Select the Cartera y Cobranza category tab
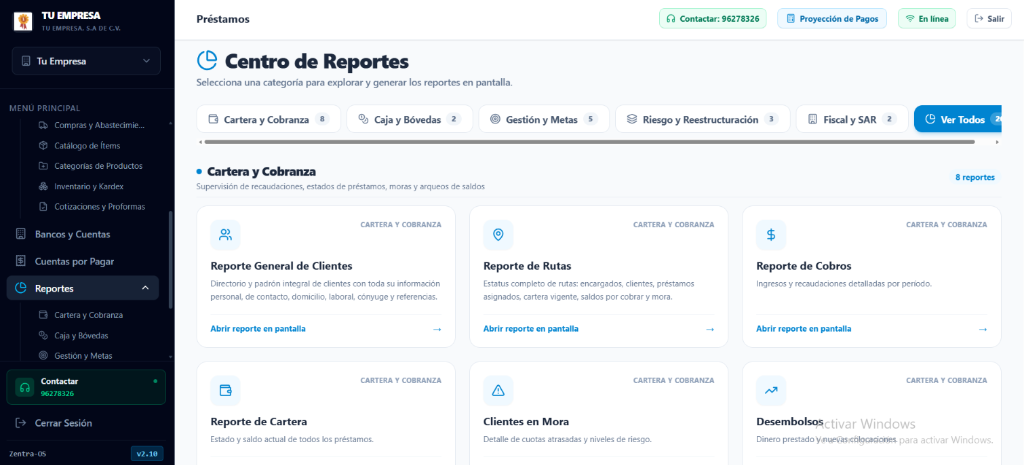This screenshot has width=1024, height=465. coord(268,119)
